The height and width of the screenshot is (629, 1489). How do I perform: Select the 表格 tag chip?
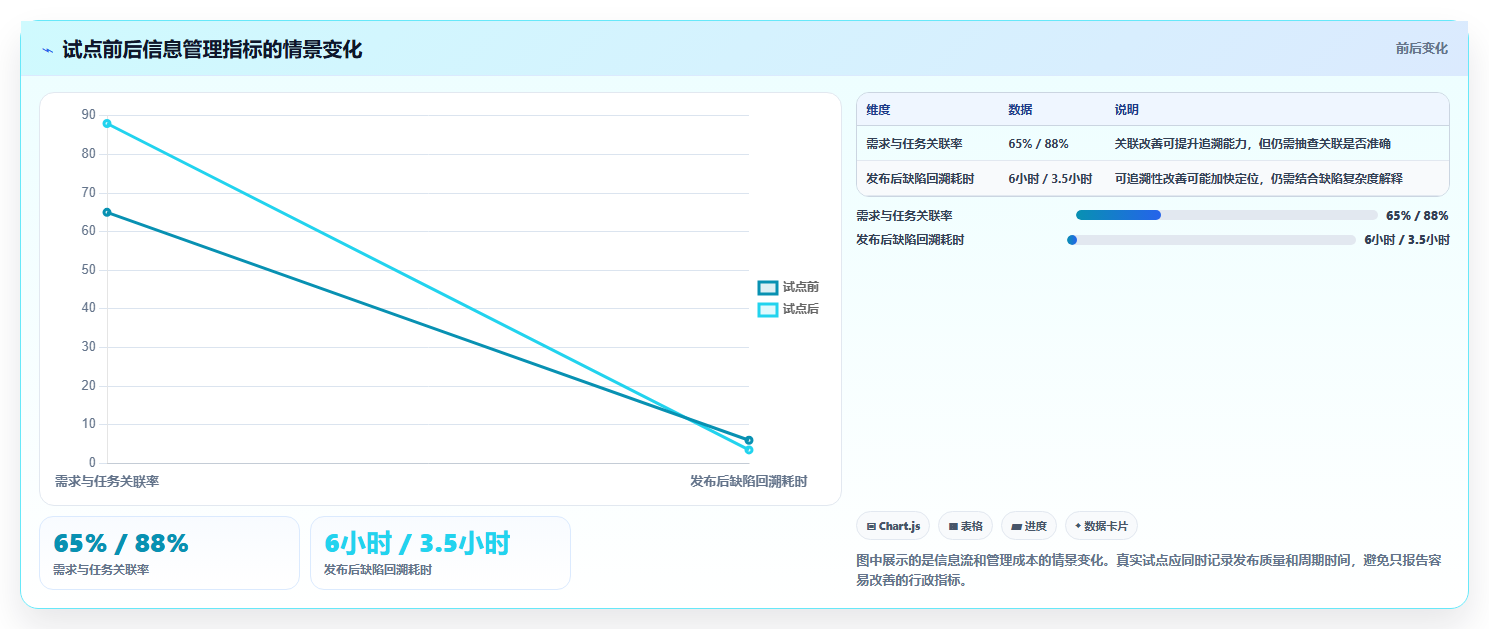[965, 526]
